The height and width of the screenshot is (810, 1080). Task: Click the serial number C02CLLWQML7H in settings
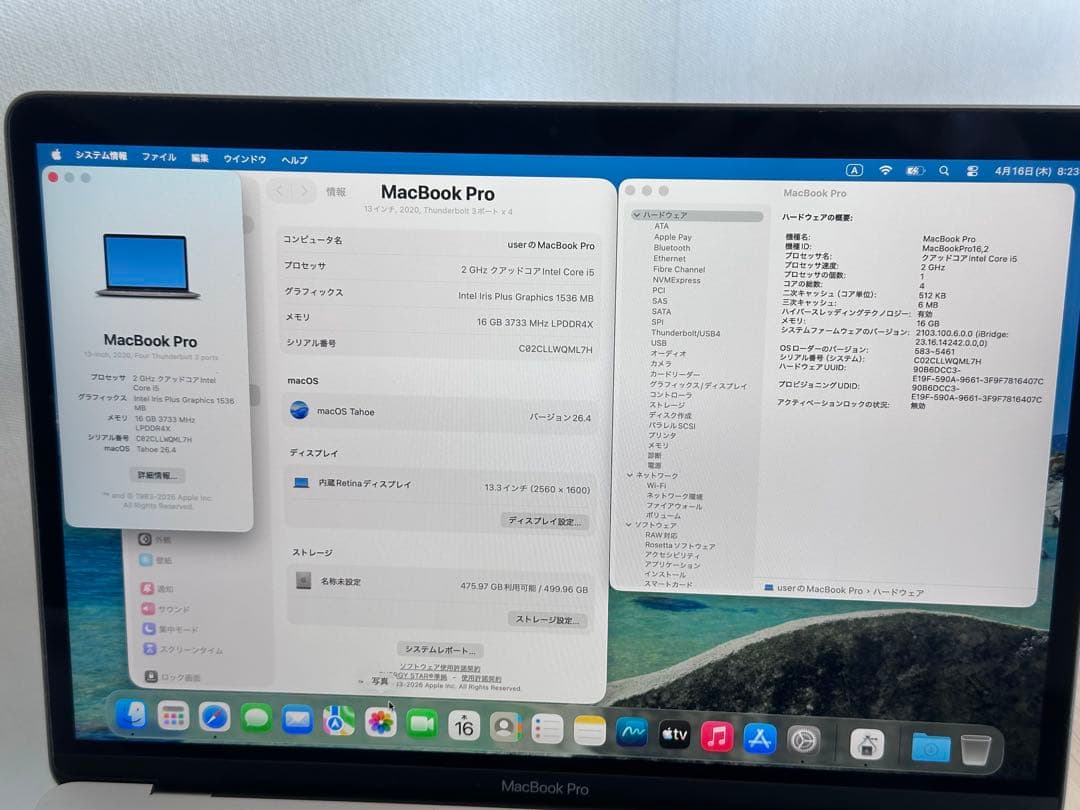tap(555, 349)
